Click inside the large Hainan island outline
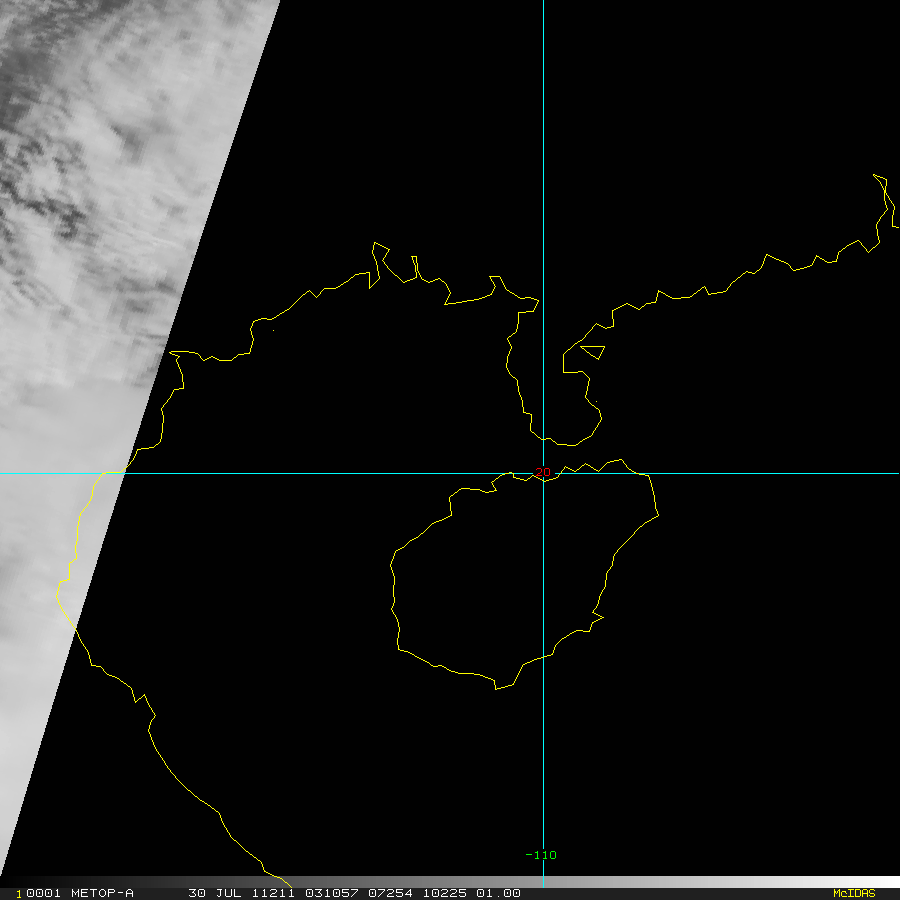This screenshot has height=900, width=900. click(517, 574)
